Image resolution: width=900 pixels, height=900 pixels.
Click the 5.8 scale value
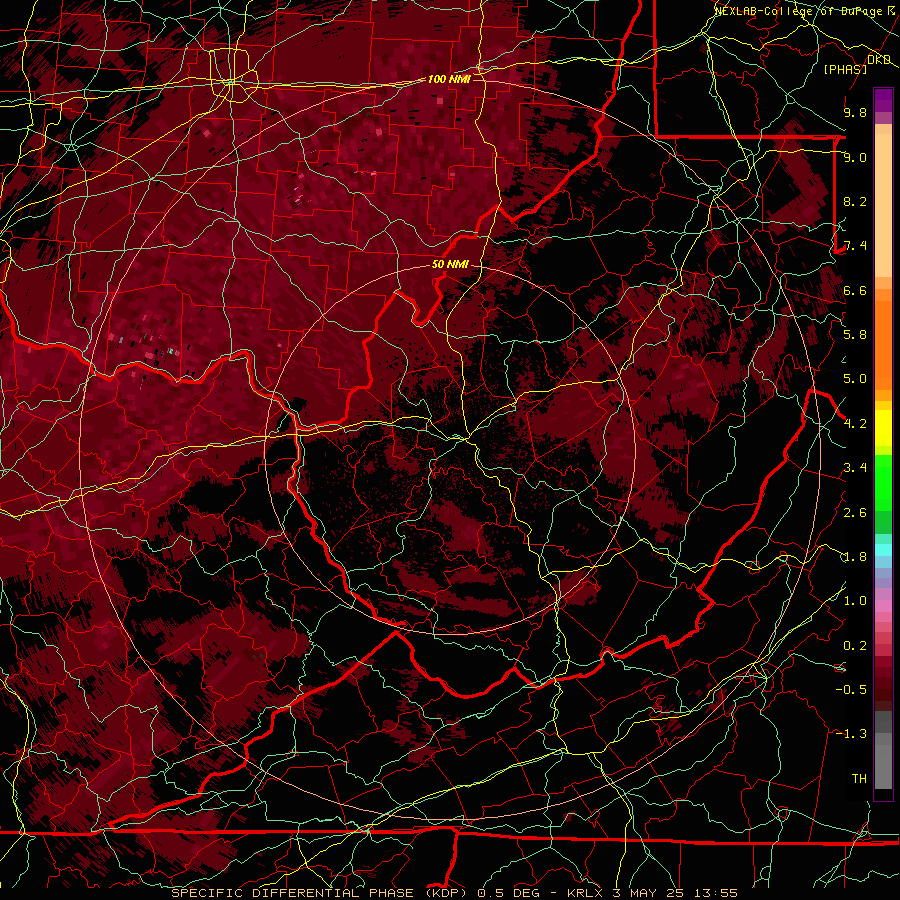(x=855, y=335)
